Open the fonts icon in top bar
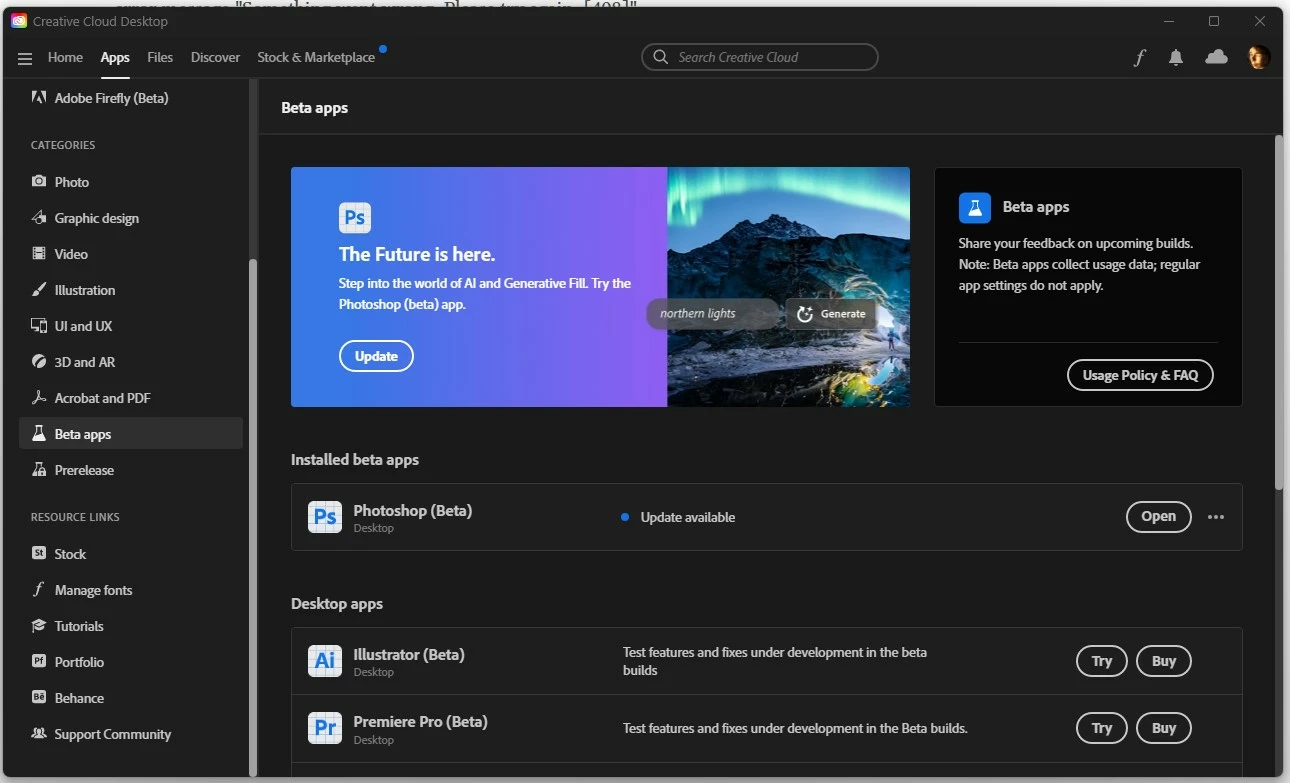Viewport: 1290px width, 783px height. (x=1139, y=58)
